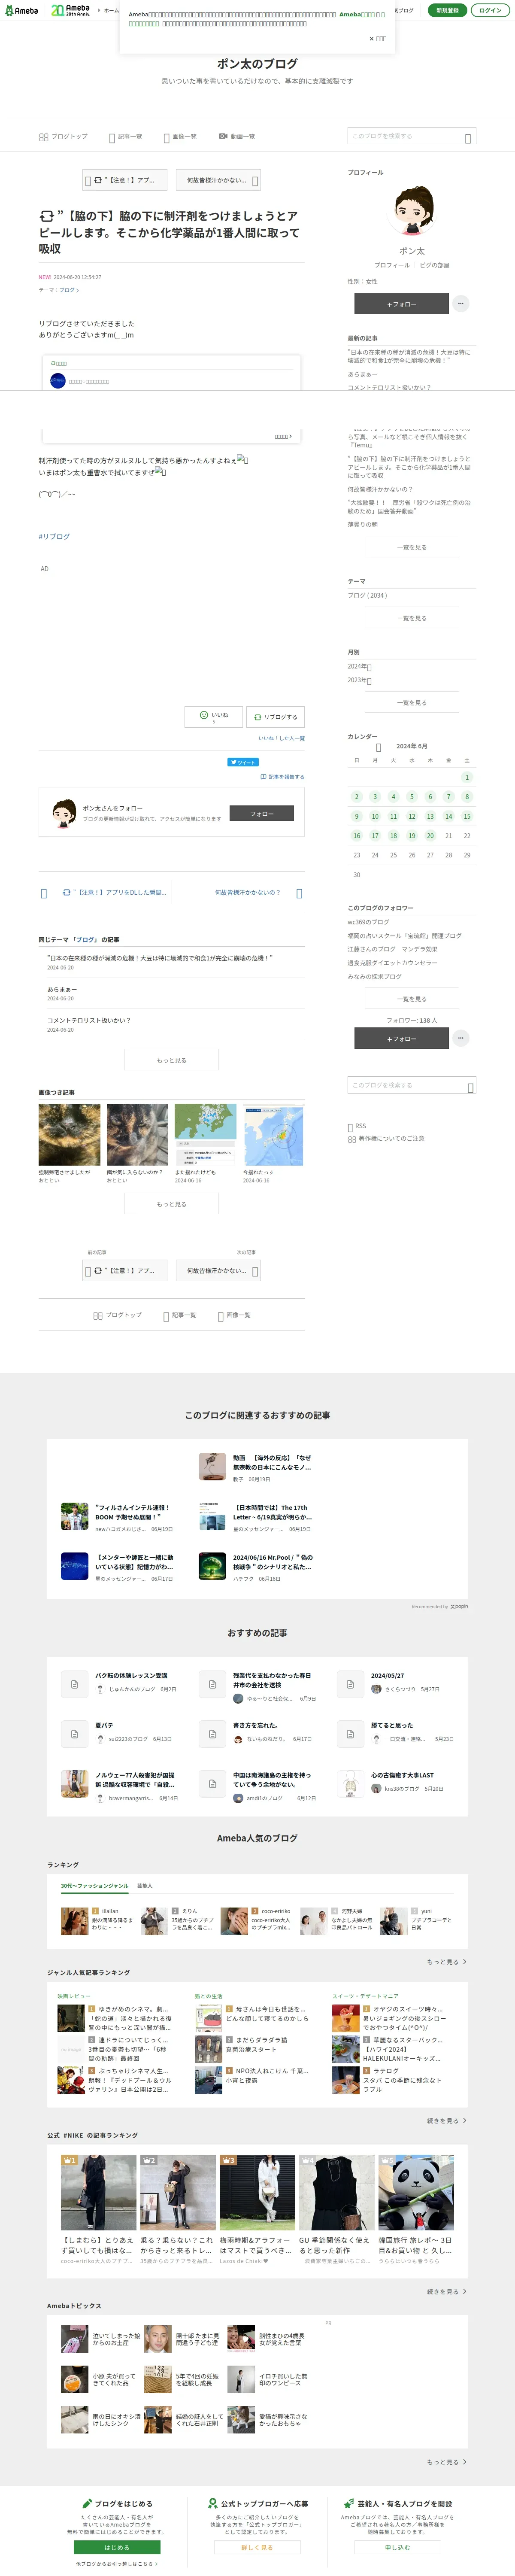Image resolution: width=515 pixels, height=2576 pixels.
Task: Focus the top blog search field
Action: (411, 136)
